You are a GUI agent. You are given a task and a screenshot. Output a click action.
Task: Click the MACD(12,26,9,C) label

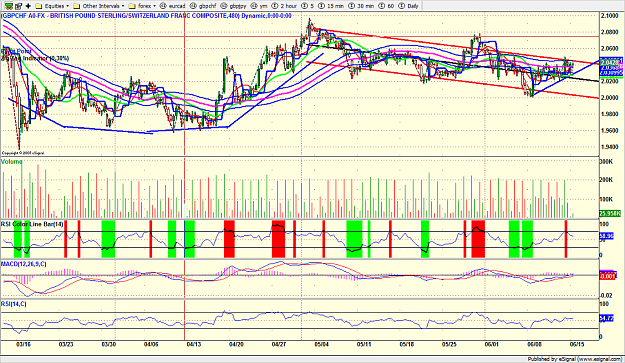[x=24, y=264]
